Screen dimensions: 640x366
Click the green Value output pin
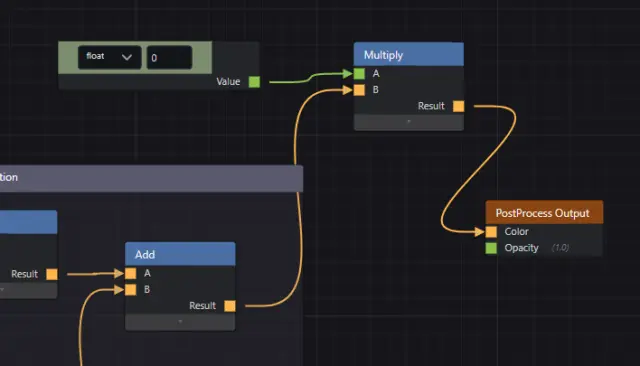click(x=254, y=82)
